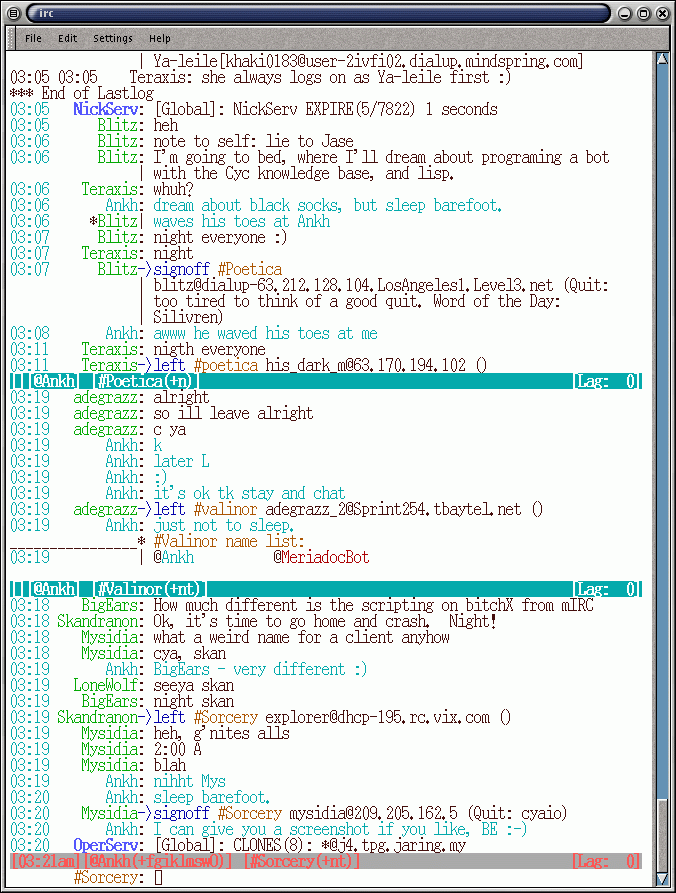Click the 'just not to sleep.' message
The height and width of the screenshot is (893, 676).
pos(223,525)
